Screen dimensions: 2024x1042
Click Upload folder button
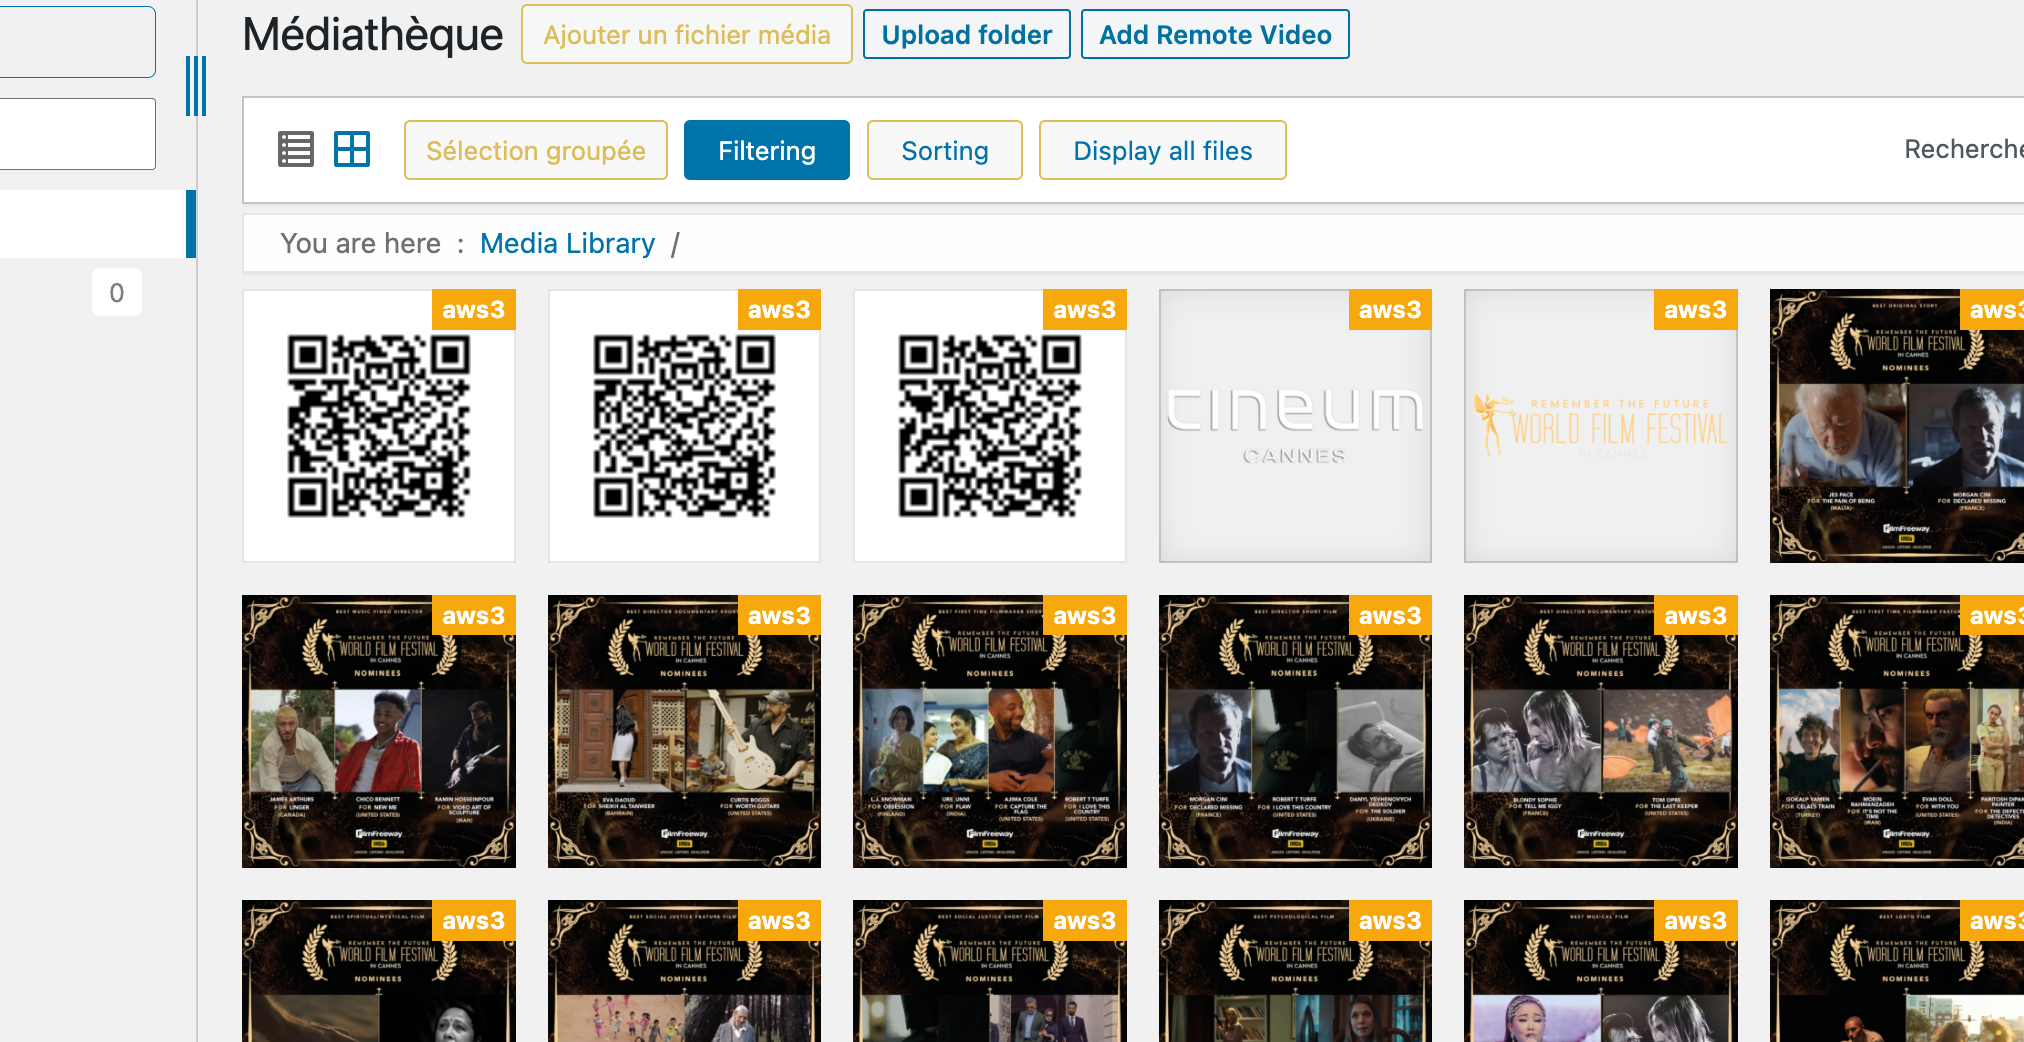point(967,34)
